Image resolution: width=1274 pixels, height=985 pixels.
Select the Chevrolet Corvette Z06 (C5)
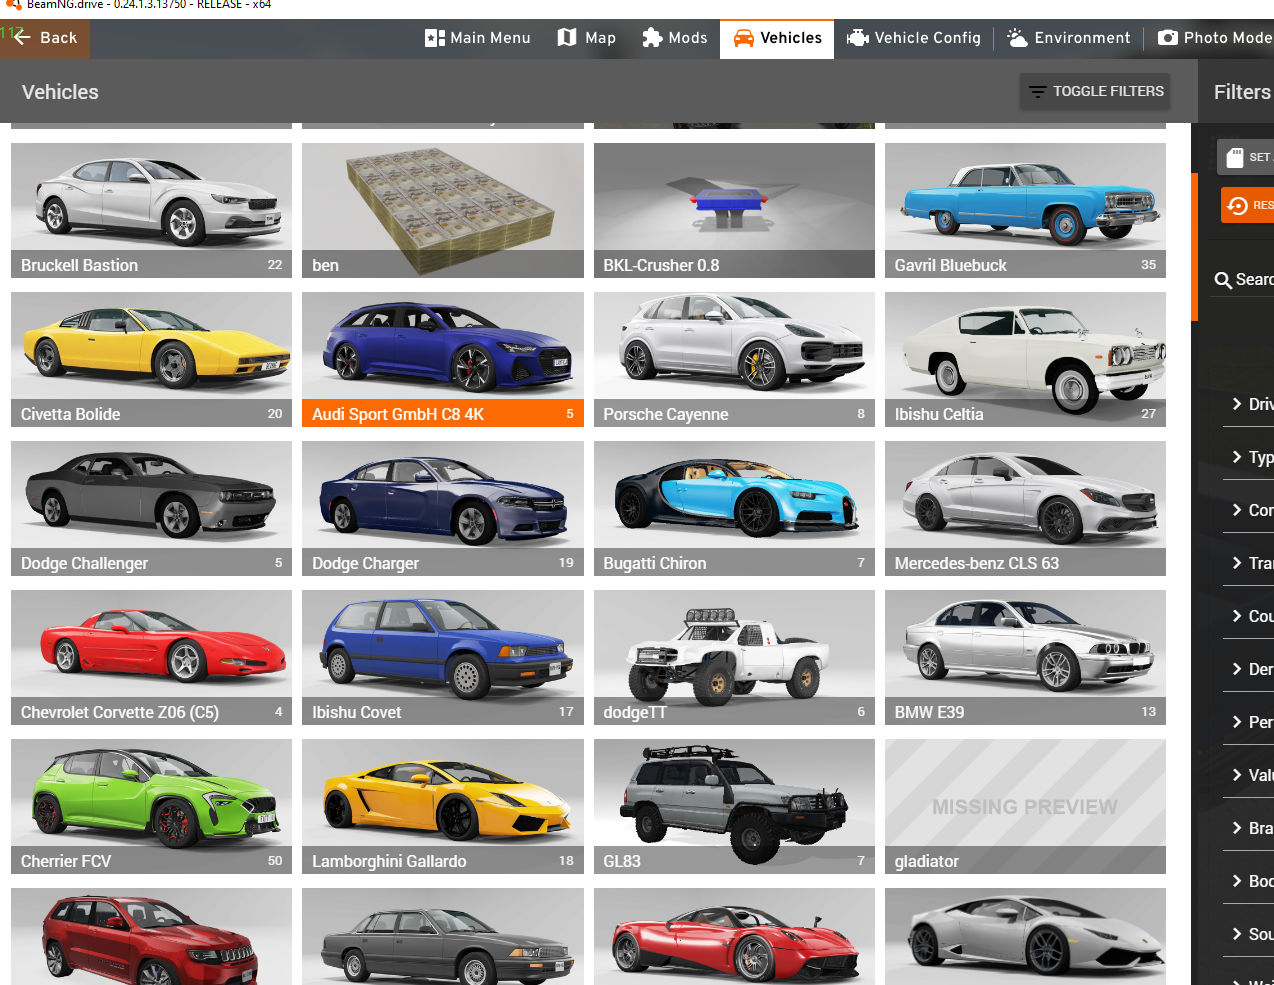pyautogui.click(x=151, y=657)
